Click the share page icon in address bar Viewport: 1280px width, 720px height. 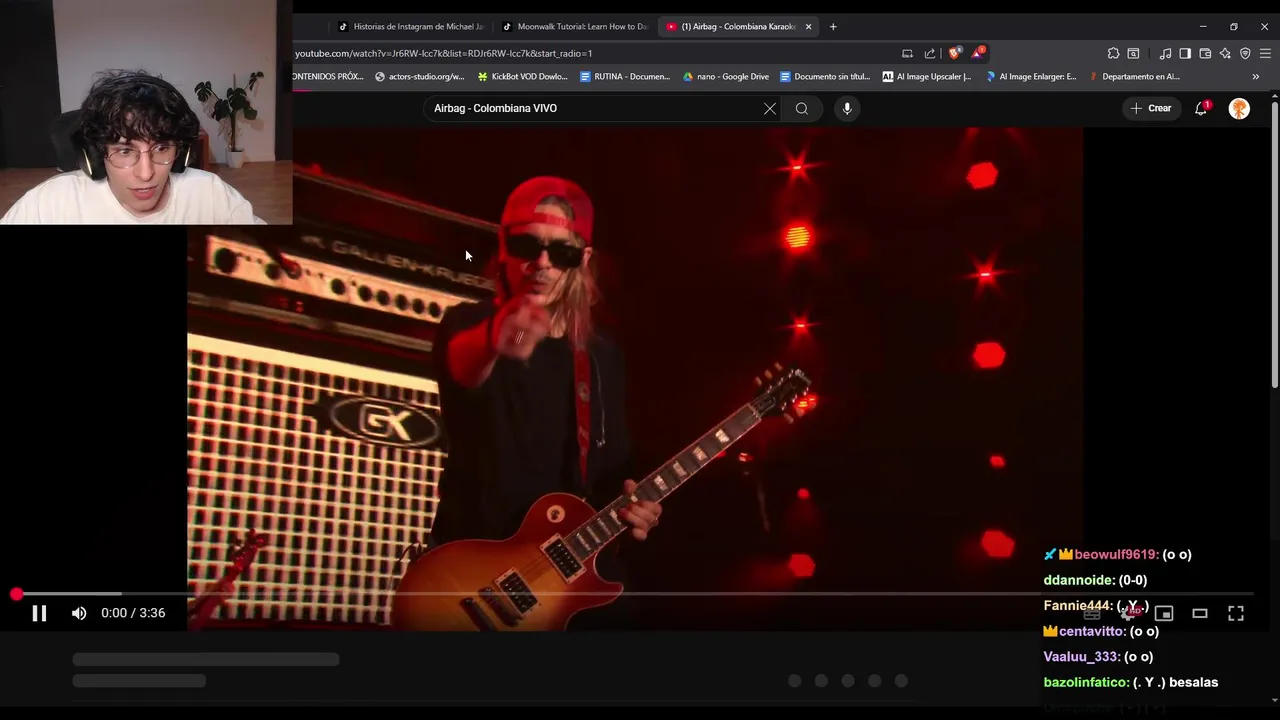pyautogui.click(x=930, y=53)
